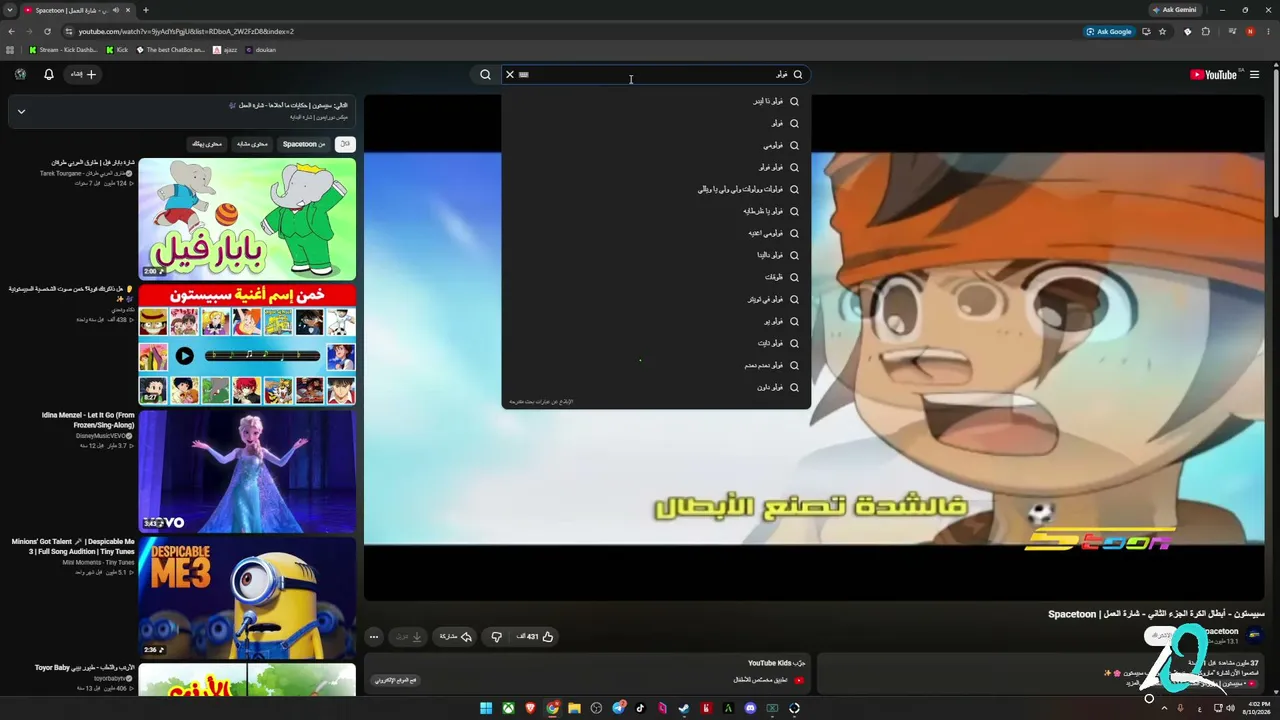Reload the YouTube page

click(x=47, y=31)
